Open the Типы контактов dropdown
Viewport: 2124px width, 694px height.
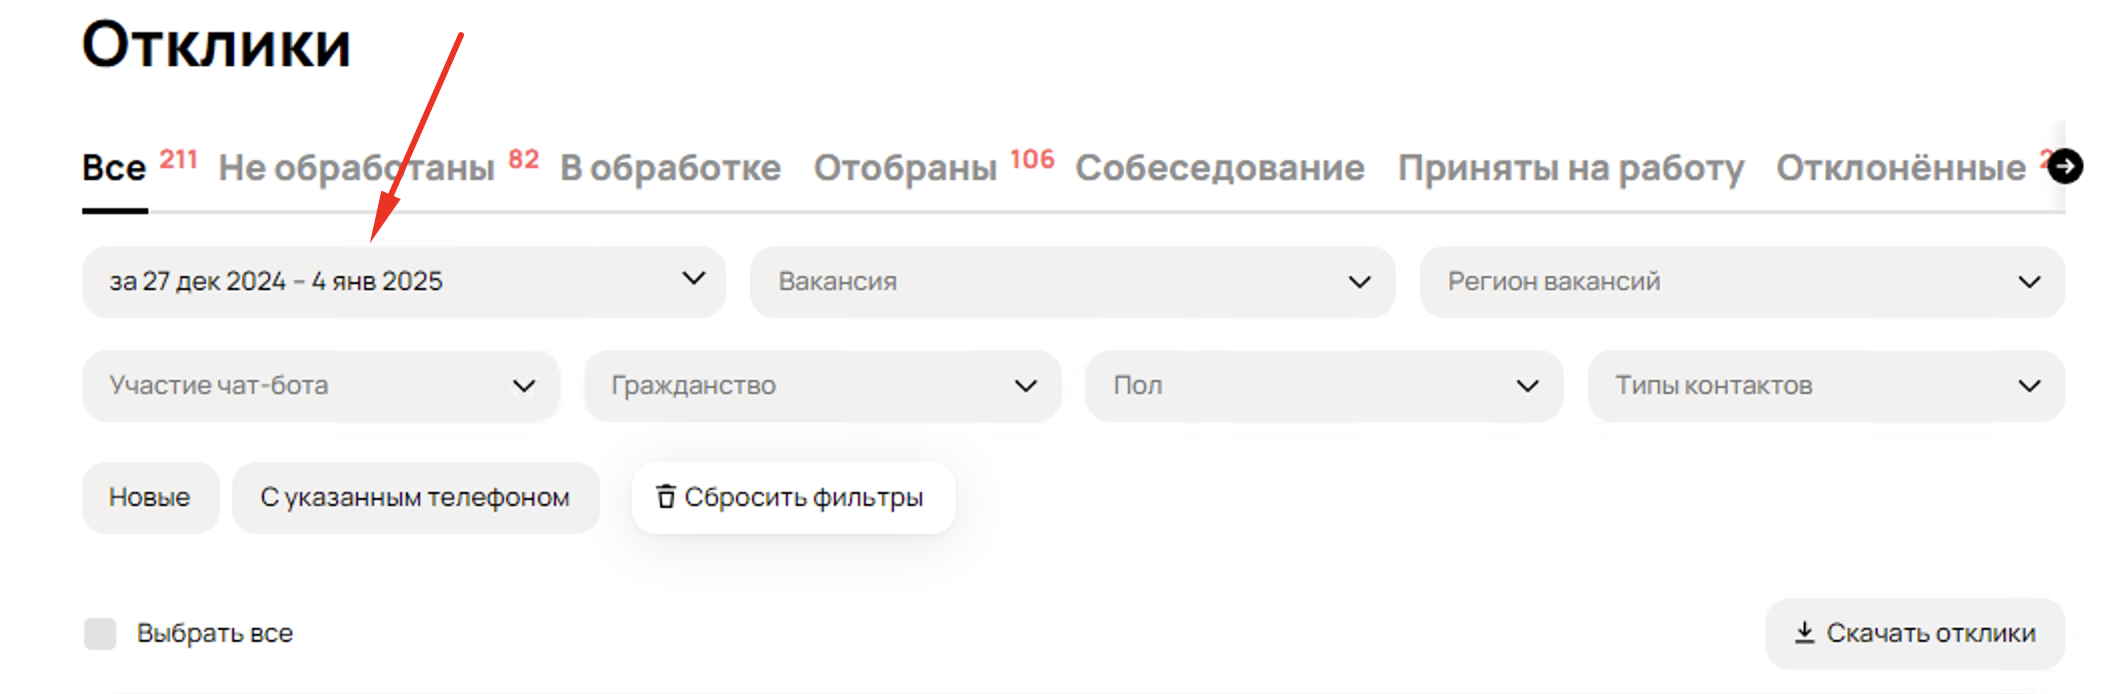(1825, 386)
